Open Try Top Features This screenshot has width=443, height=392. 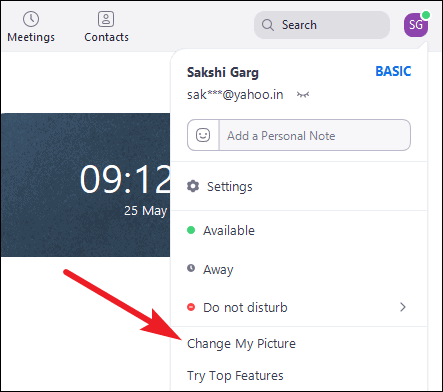[x=235, y=376]
